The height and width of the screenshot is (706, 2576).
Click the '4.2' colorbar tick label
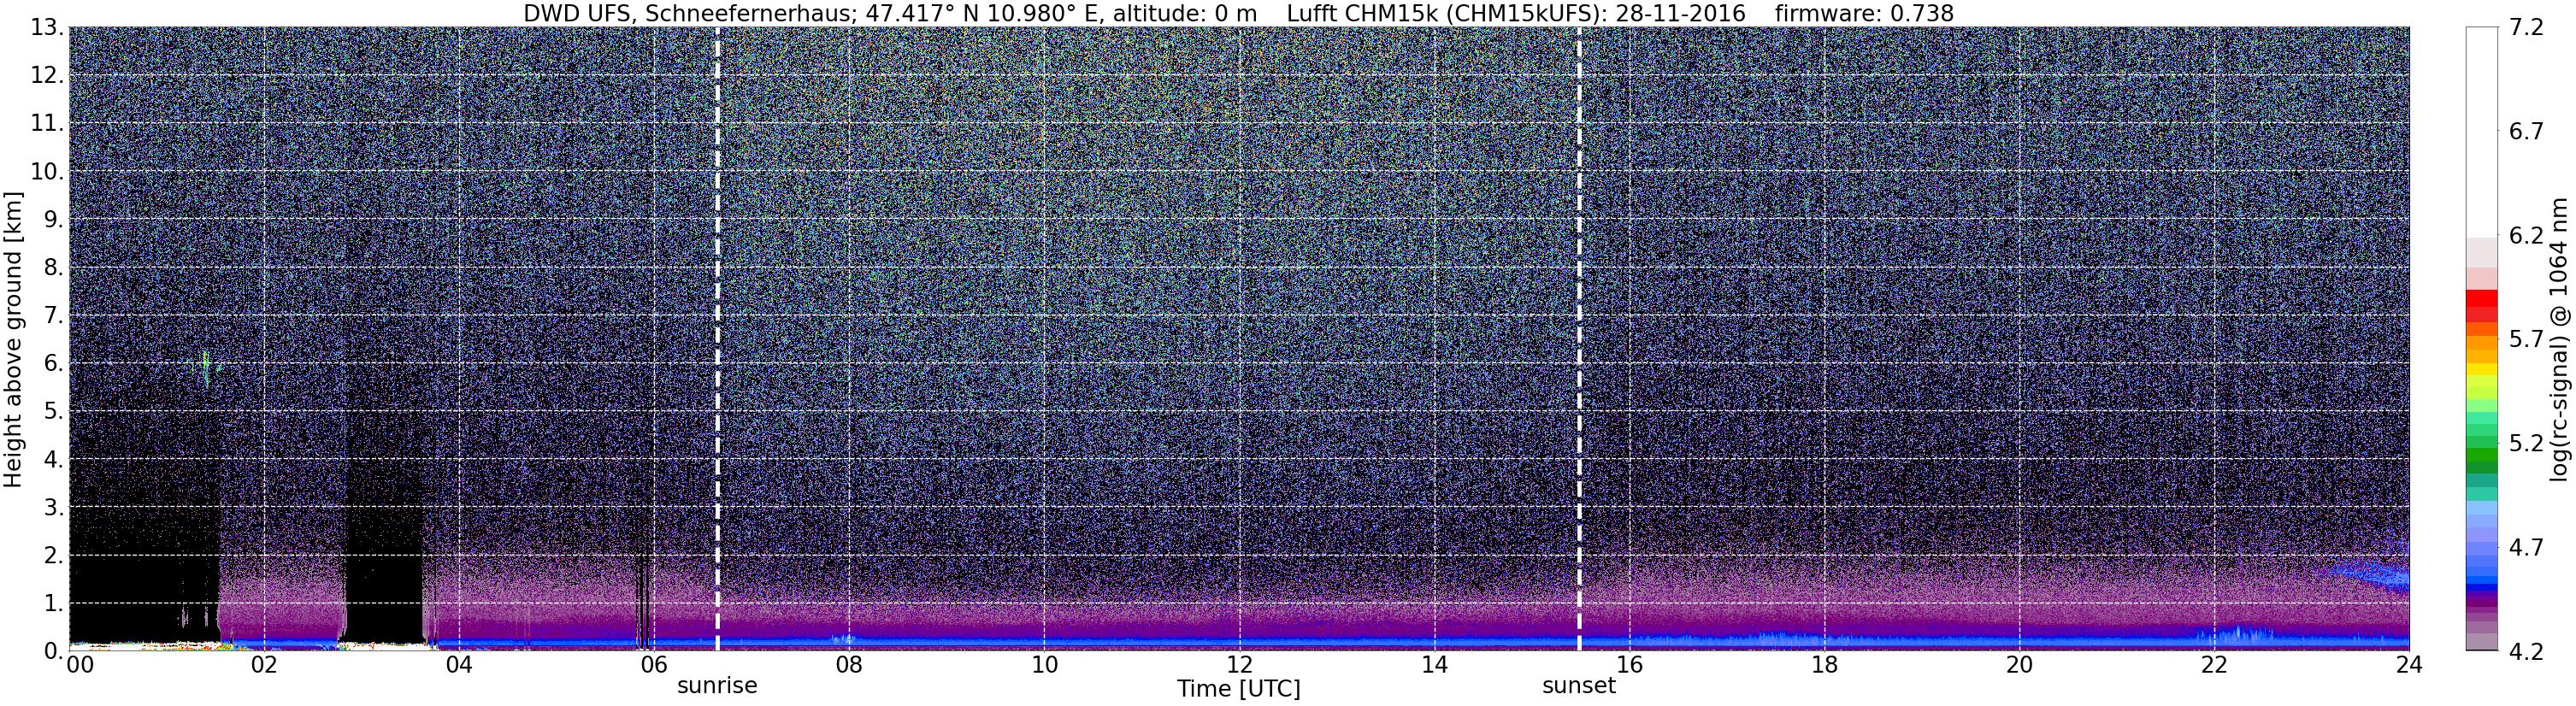(2527, 651)
